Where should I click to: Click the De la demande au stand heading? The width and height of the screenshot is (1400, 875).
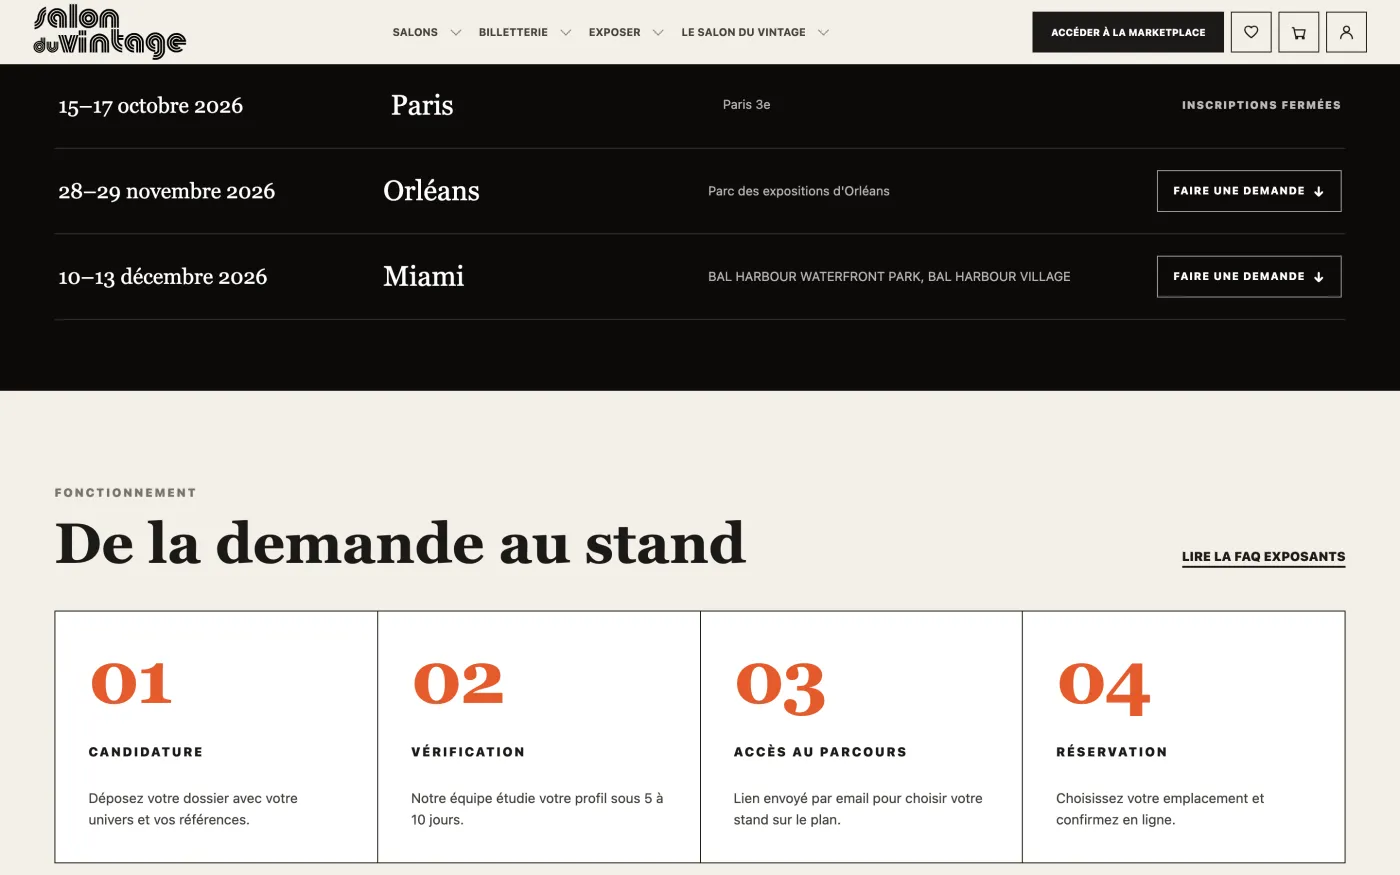click(401, 543)
